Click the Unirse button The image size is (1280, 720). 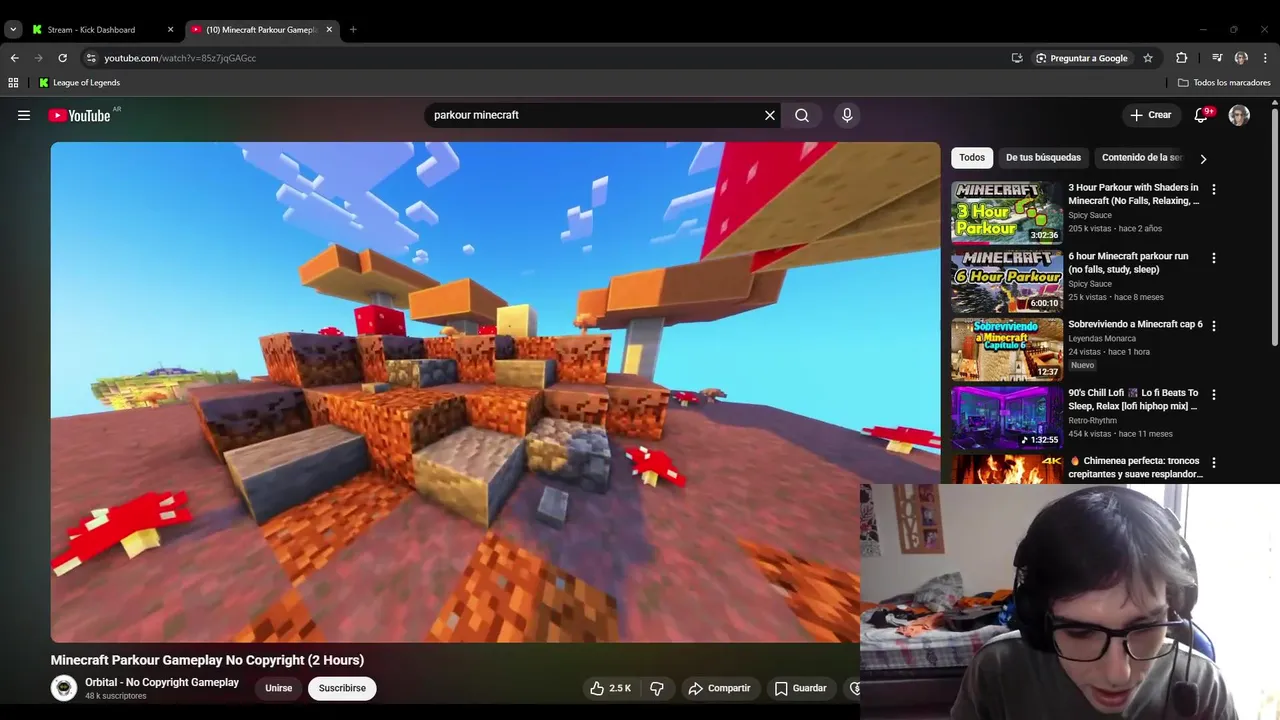[279, 688]
